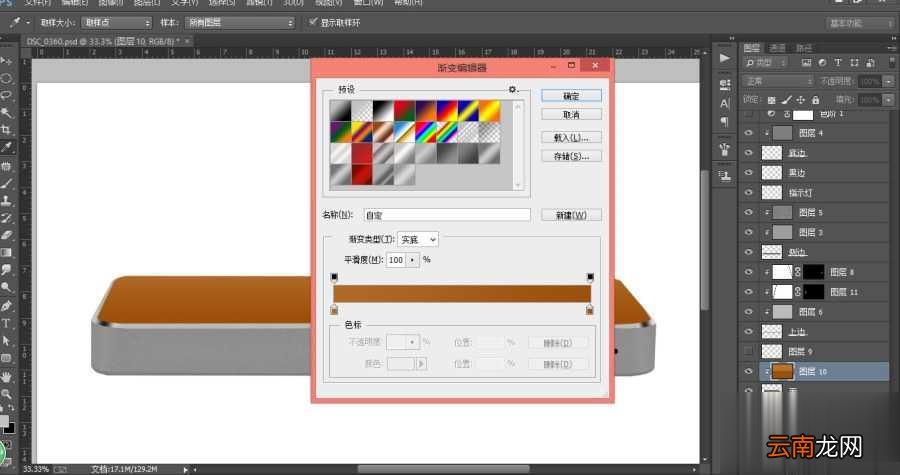This screenshot has height=475, width=900.
Task: Open the File menu
Action: [38, 2]
